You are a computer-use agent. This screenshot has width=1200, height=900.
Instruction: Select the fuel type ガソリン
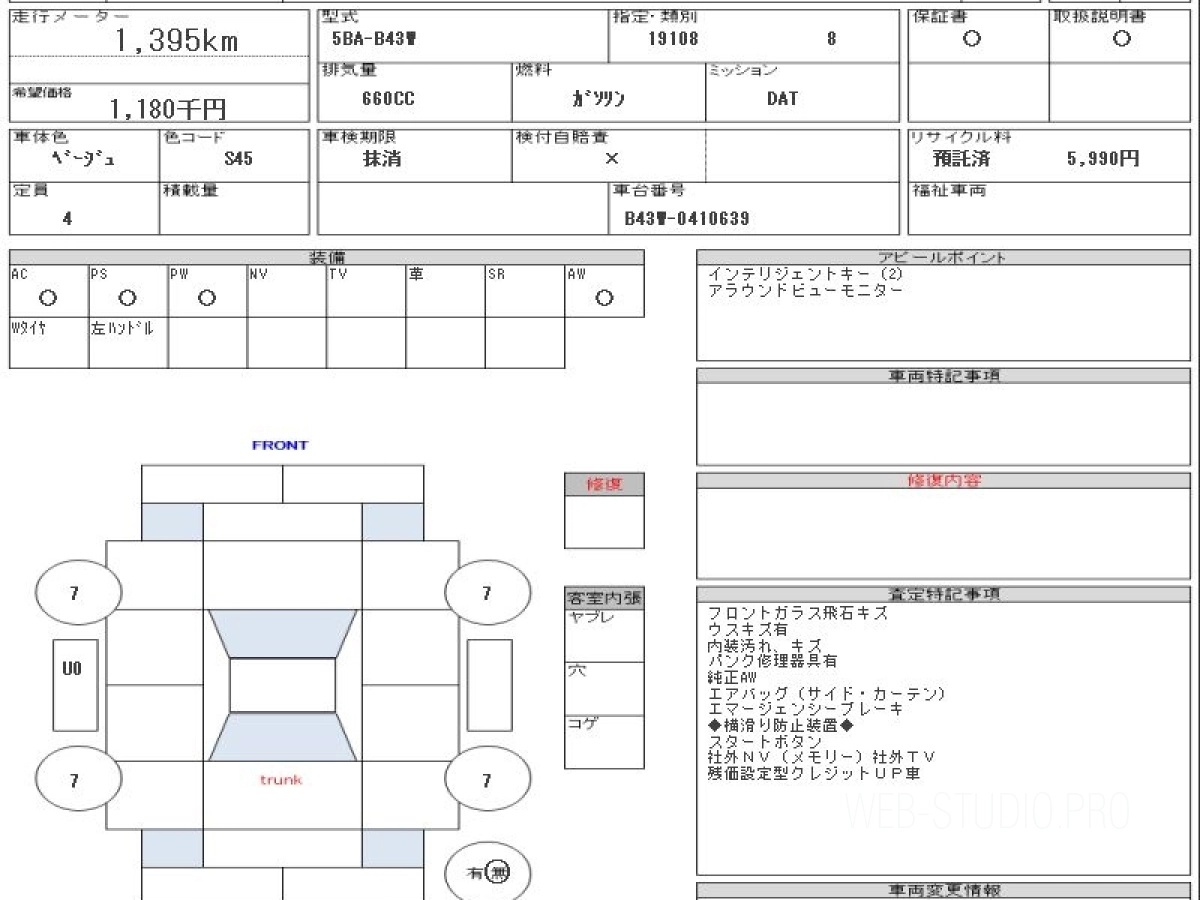click(598, 98)
